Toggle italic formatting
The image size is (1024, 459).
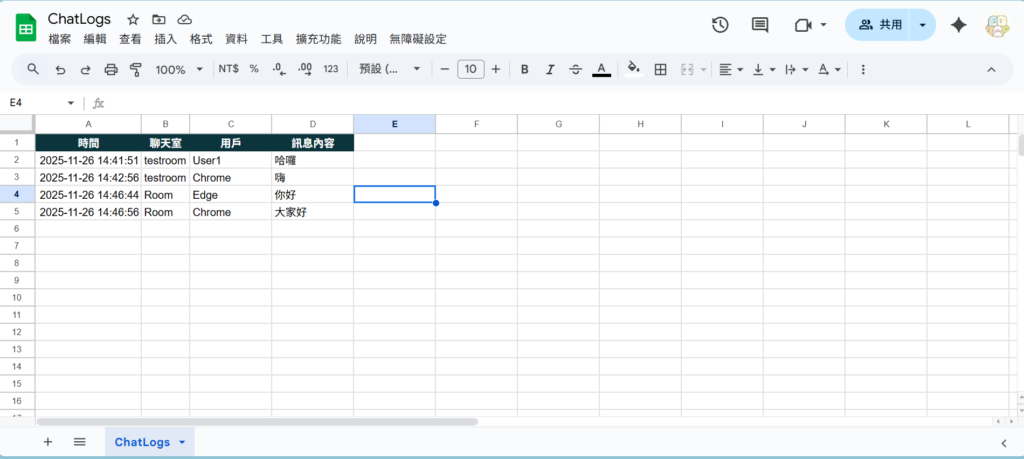point(549,69)
